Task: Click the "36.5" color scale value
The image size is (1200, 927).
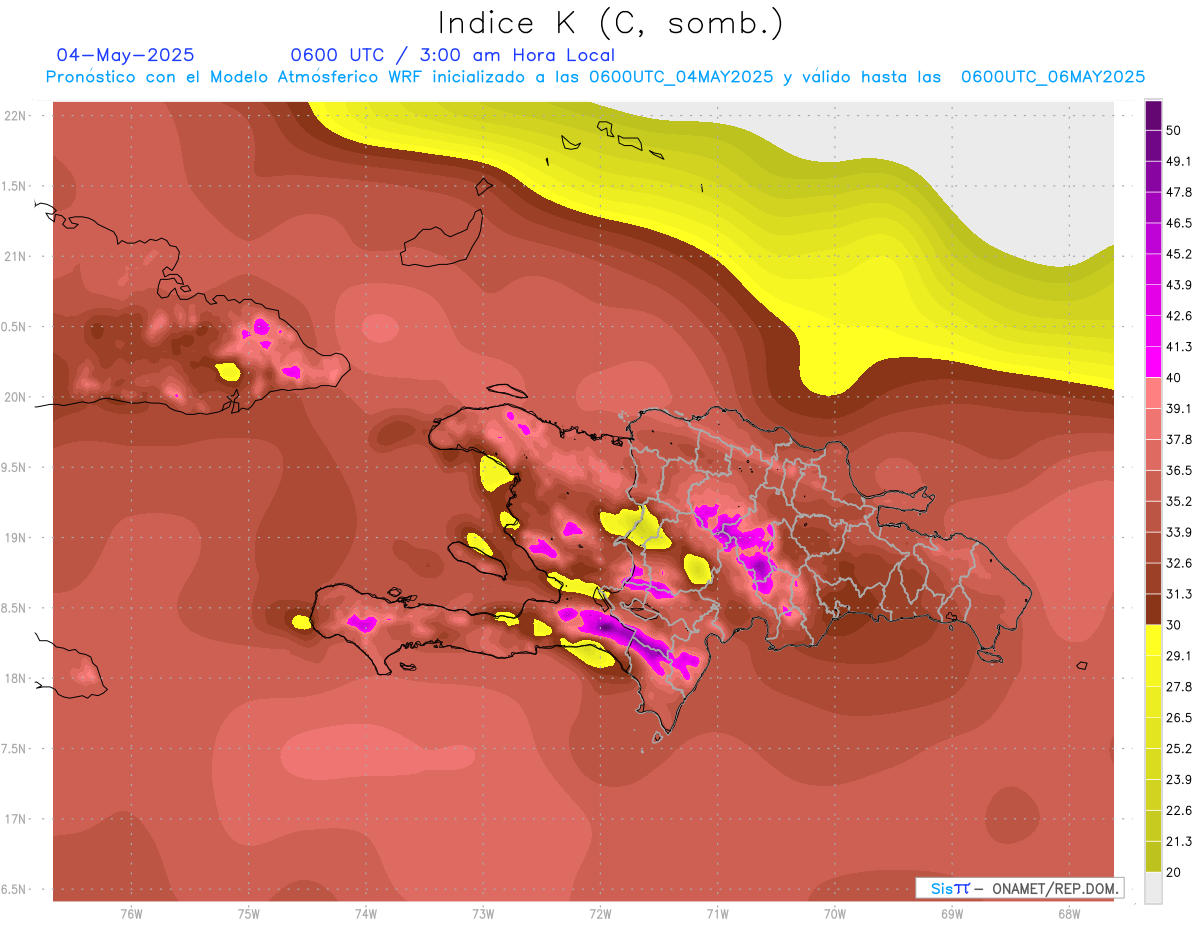Action: point(1178,470)
